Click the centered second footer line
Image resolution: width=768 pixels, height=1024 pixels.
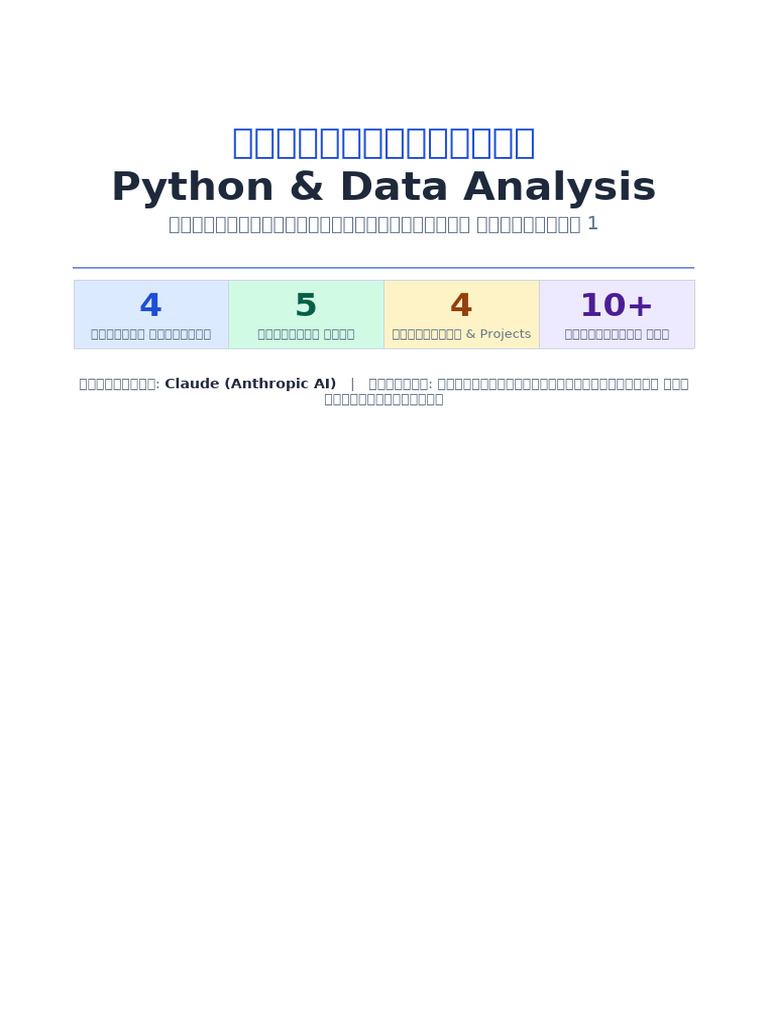(384, 400)
